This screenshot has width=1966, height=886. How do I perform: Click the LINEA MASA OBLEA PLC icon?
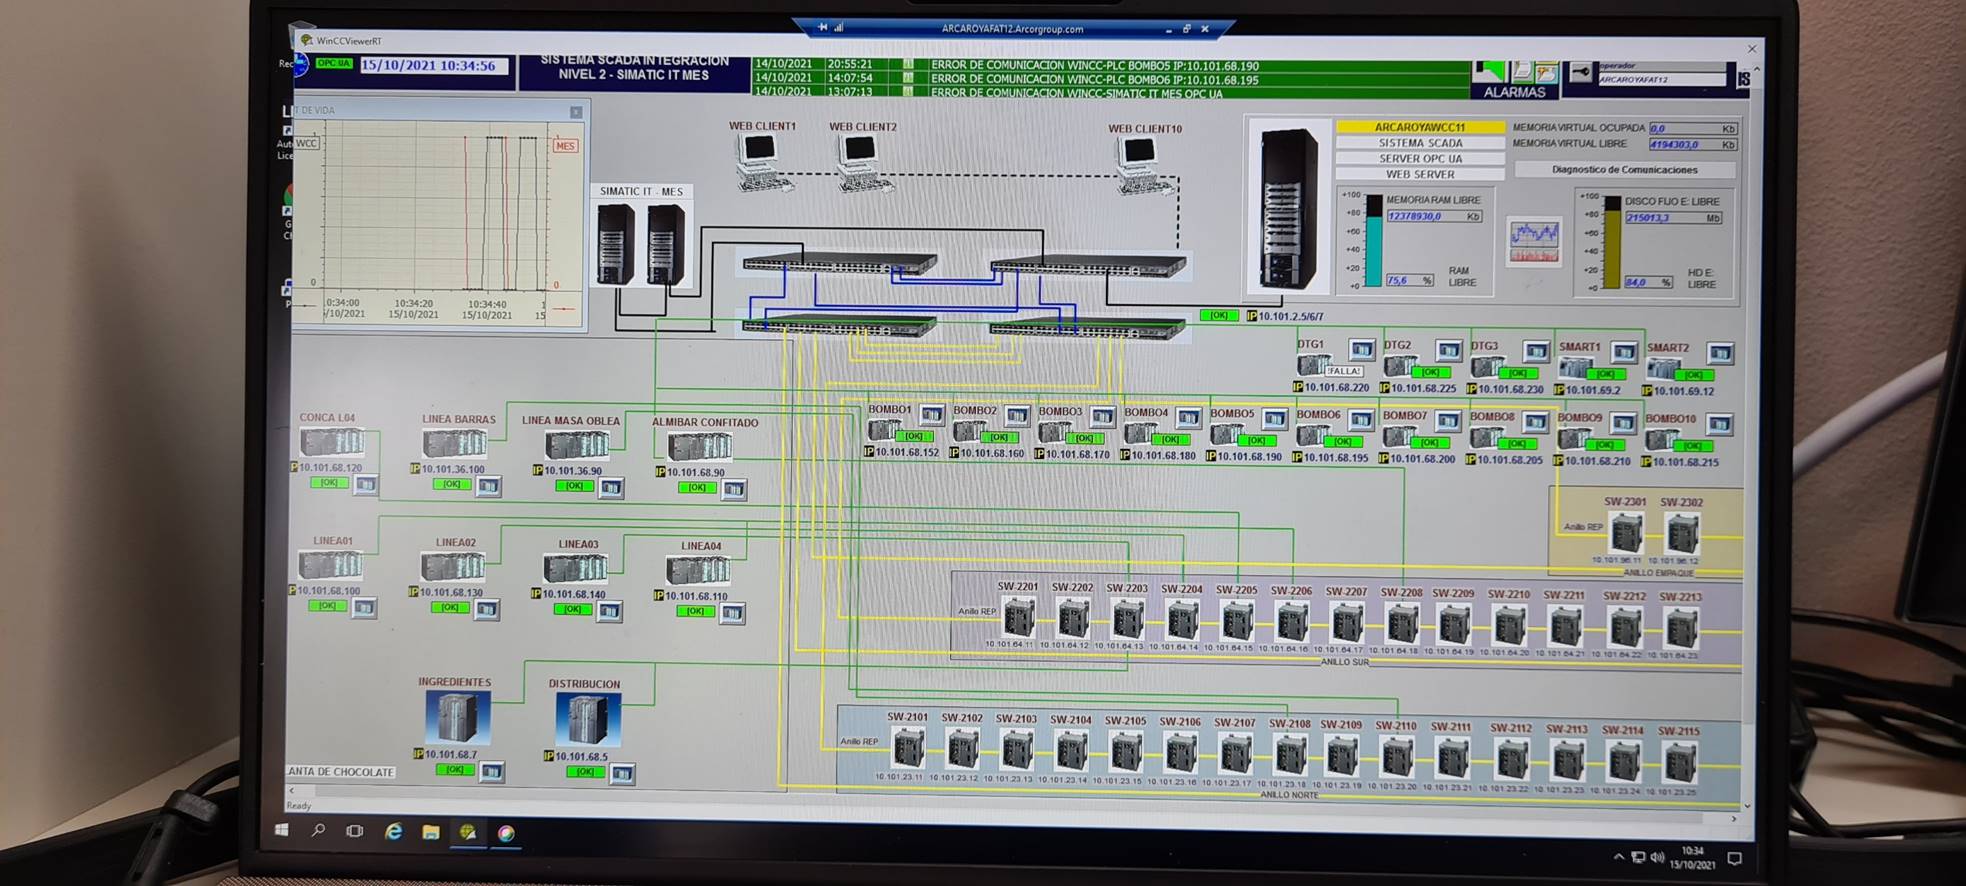point(576,445)
